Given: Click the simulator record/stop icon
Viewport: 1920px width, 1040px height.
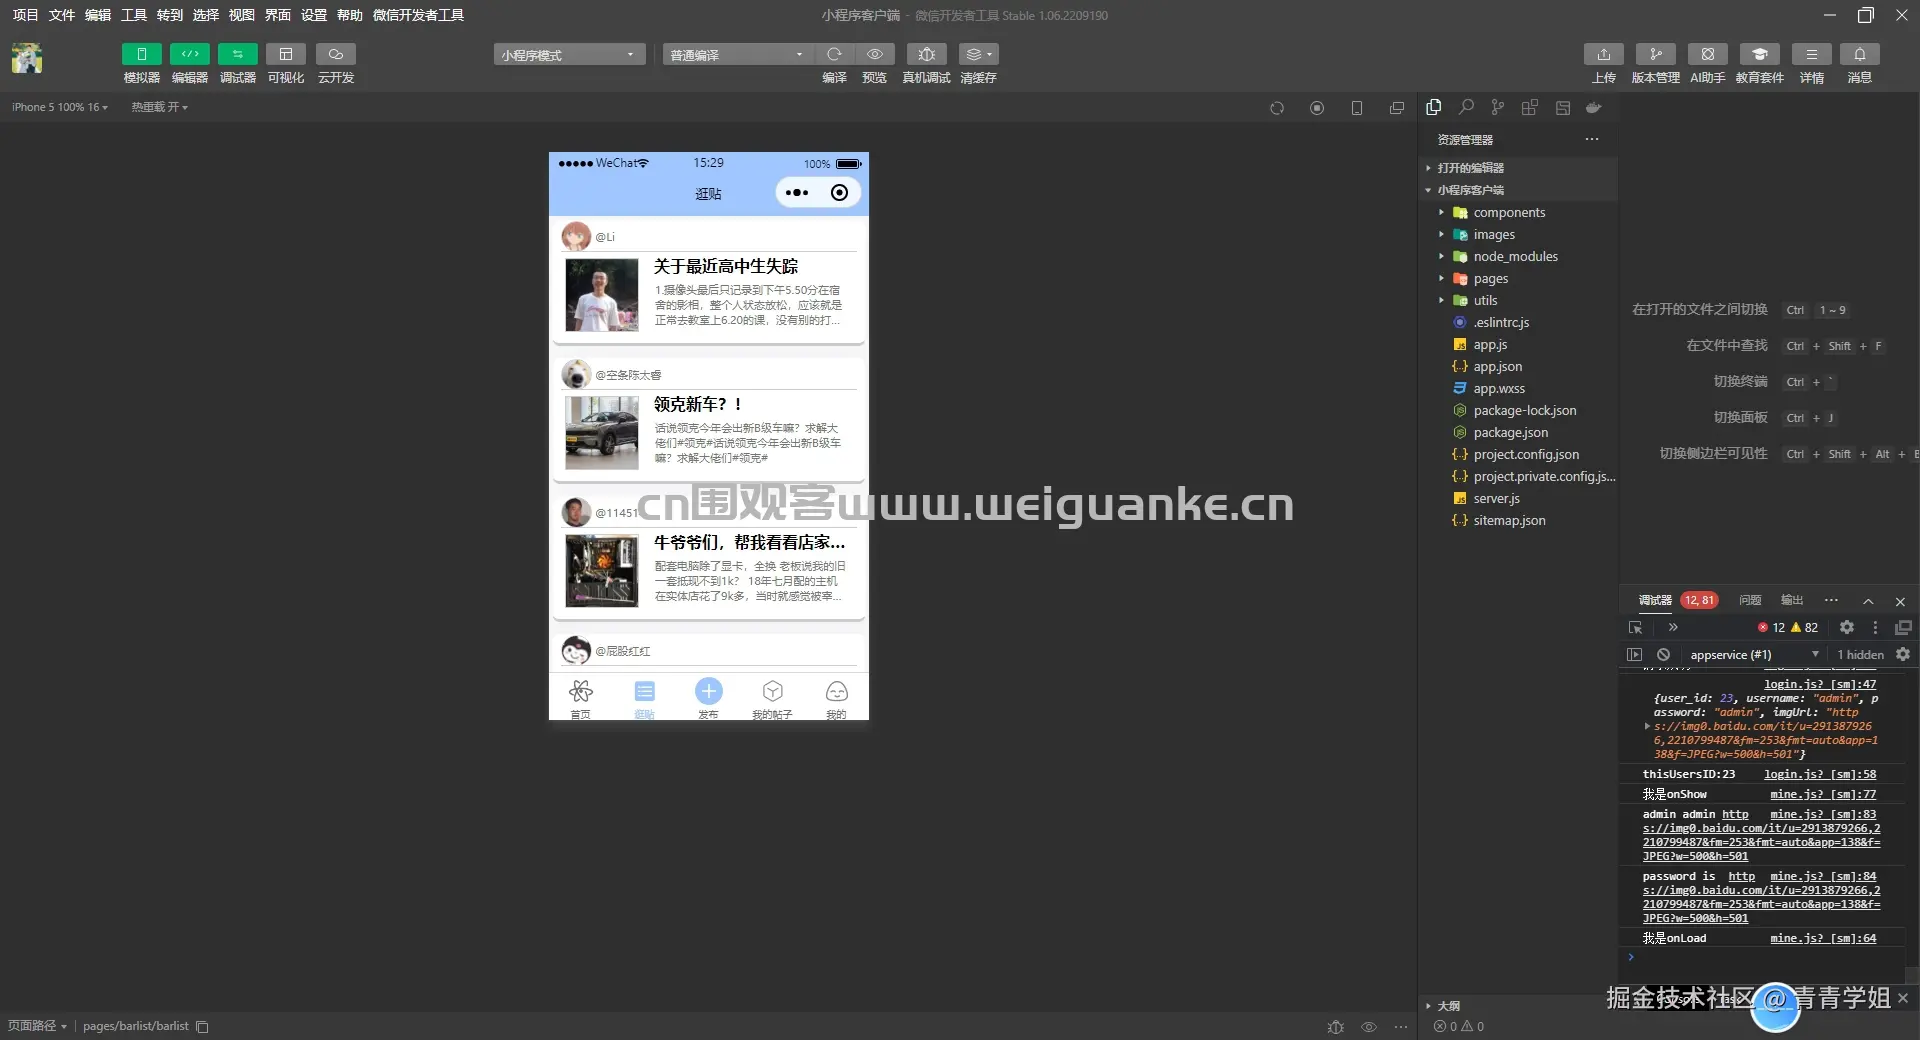Looking at the screenshot, I should [x=1317, y=108].
